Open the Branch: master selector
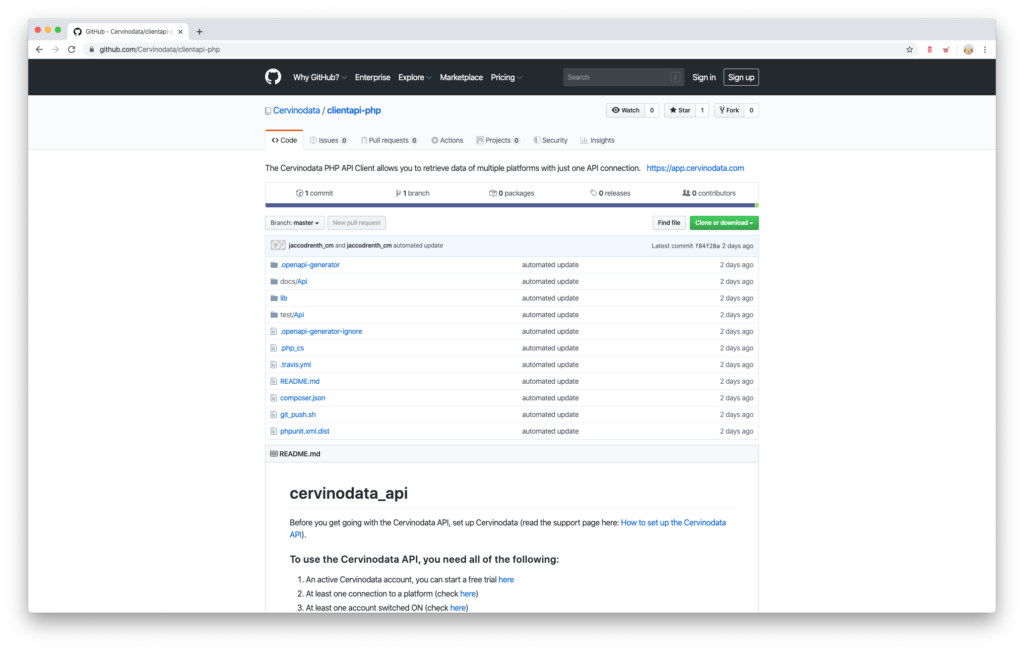1024x650 pixels. click(295, 223)
